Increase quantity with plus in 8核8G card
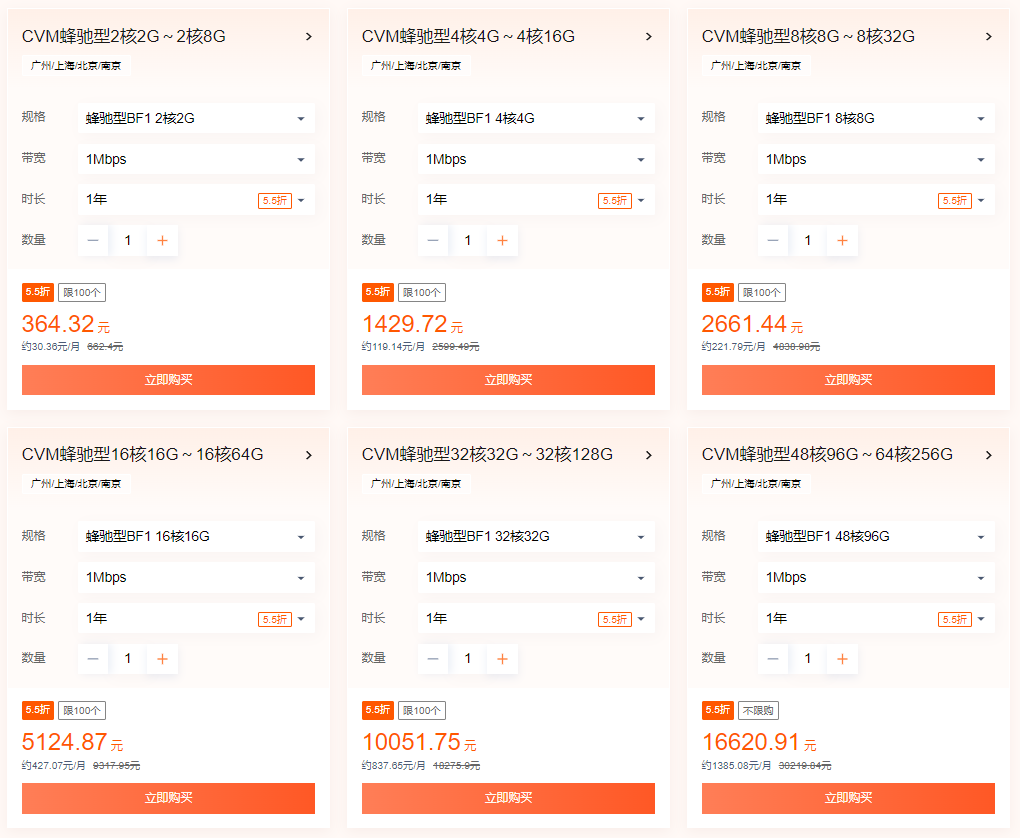1020x838 pixels. (842, 241)
